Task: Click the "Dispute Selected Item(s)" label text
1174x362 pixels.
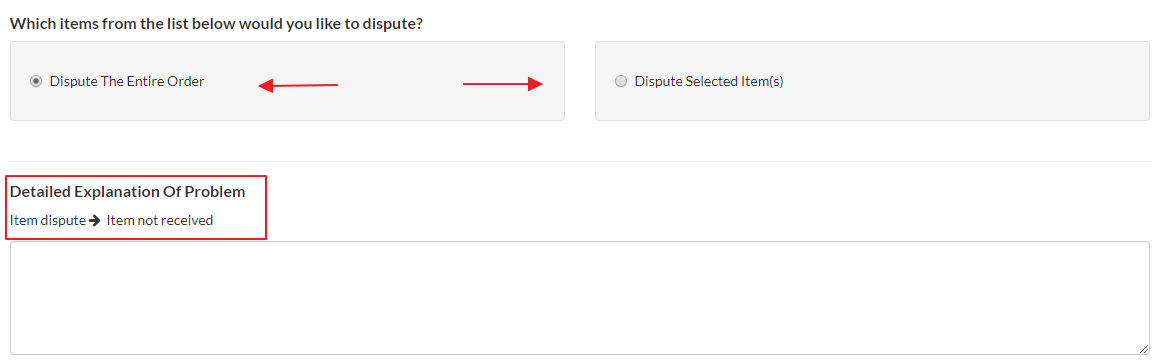Action: 709,82
